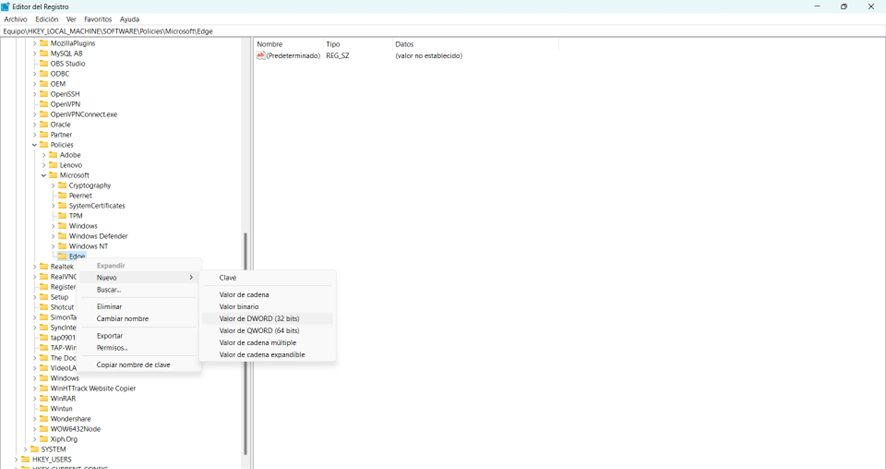Expand the WOW6432Node key
886x469 pixels.
[x=34, y=429]
